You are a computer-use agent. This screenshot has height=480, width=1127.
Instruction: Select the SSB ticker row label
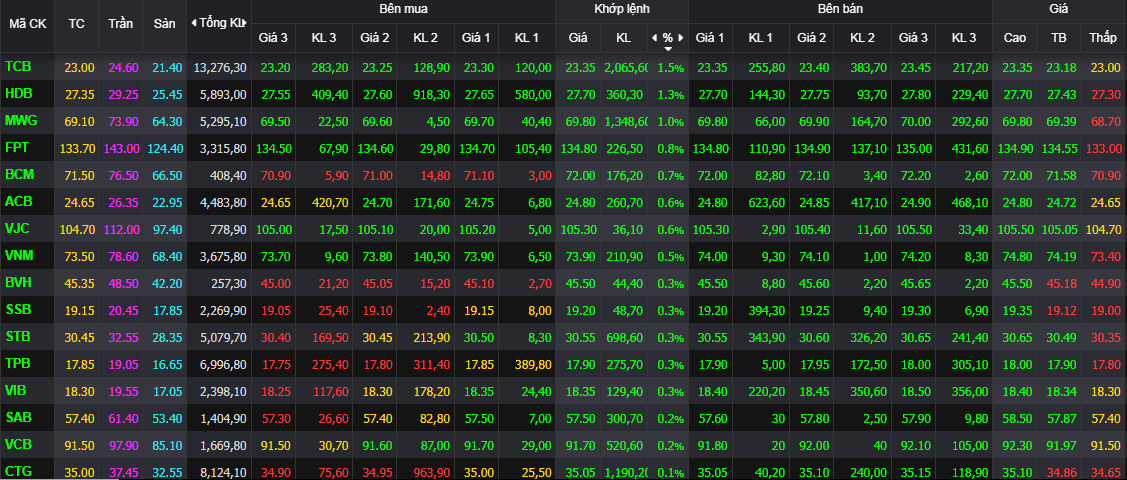click(x=17, y=309)
